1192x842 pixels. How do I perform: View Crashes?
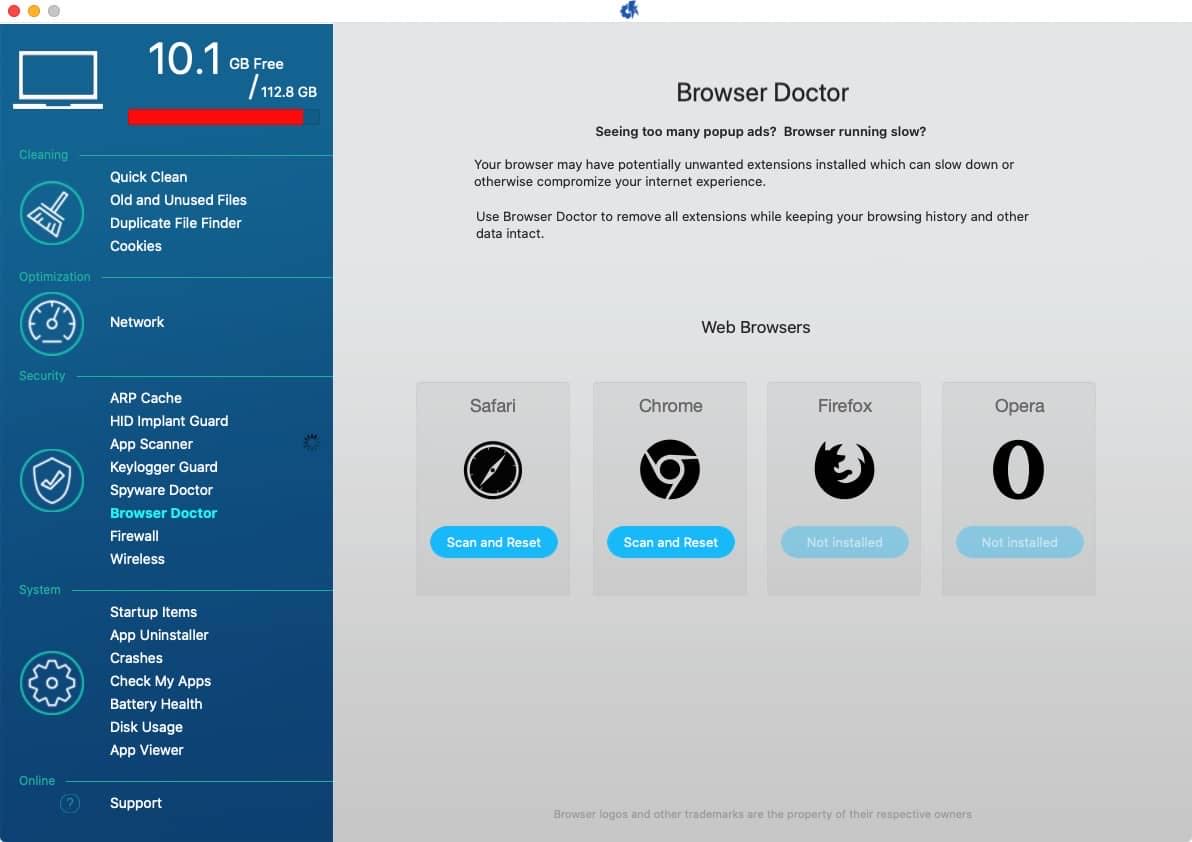(136, 658)
